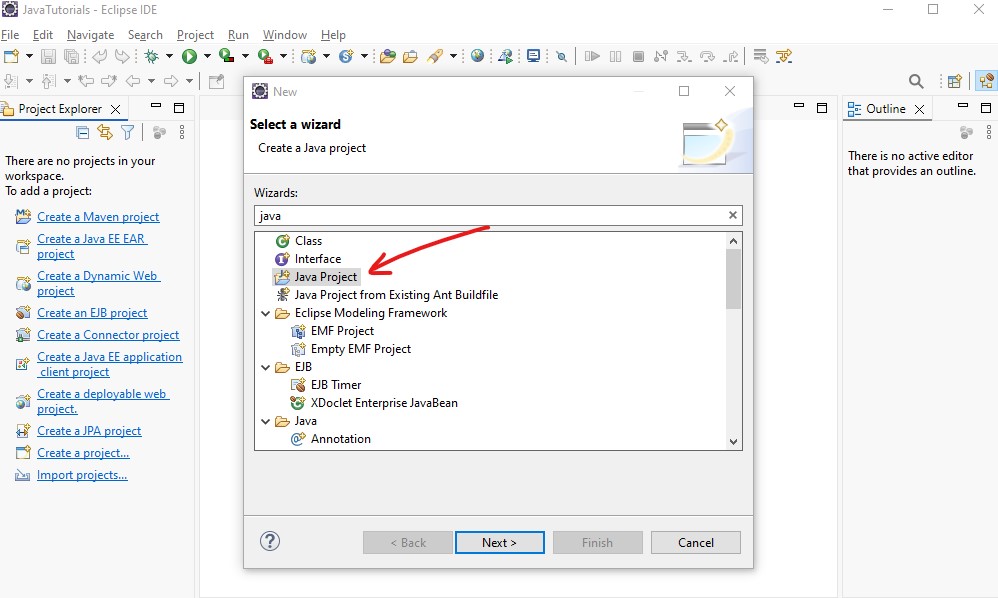Click the Open Type icon
This screenshot has height=598, width=998.
(x=388, y=56)
